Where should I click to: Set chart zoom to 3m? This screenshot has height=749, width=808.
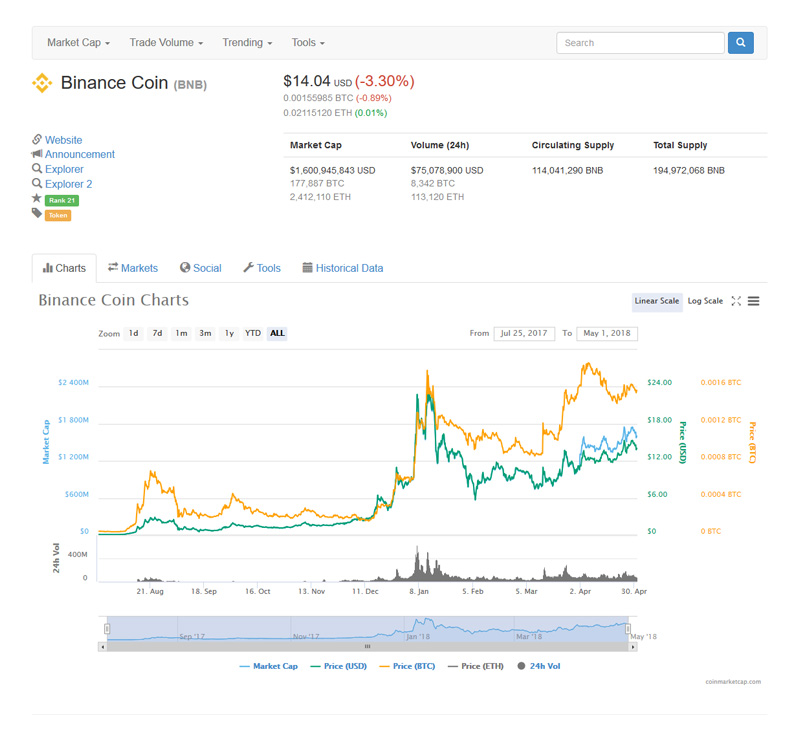[x=205, y=333]
